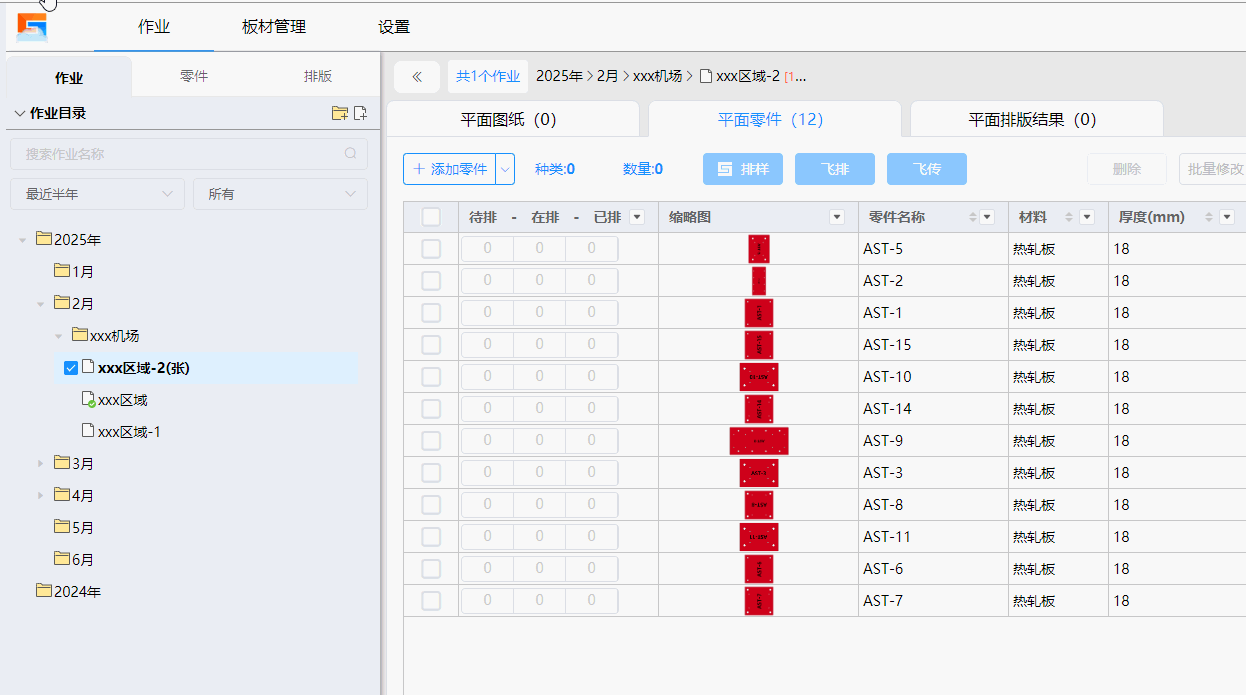Click the search magnifier in 搜索作业名称 box
Screen dimensions: 1246x695
click(351, 154)
